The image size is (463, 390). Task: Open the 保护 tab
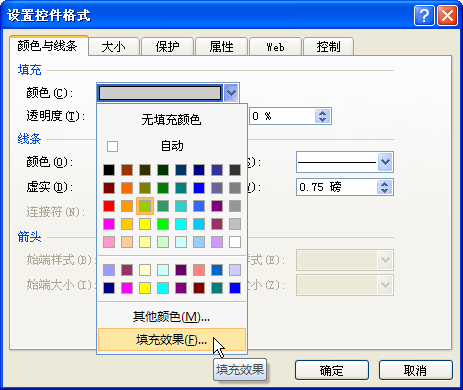[168, 46]
